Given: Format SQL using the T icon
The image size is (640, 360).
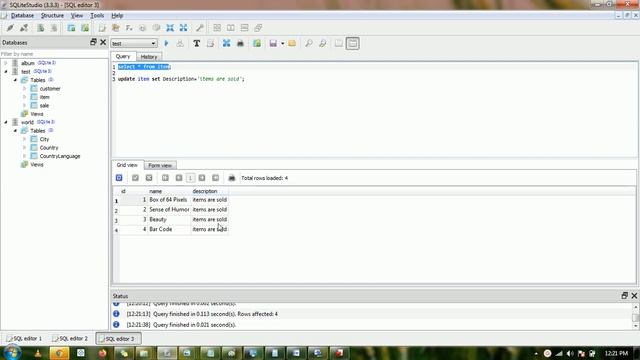Looking at the screenshot, I should [x=196, y=43].
